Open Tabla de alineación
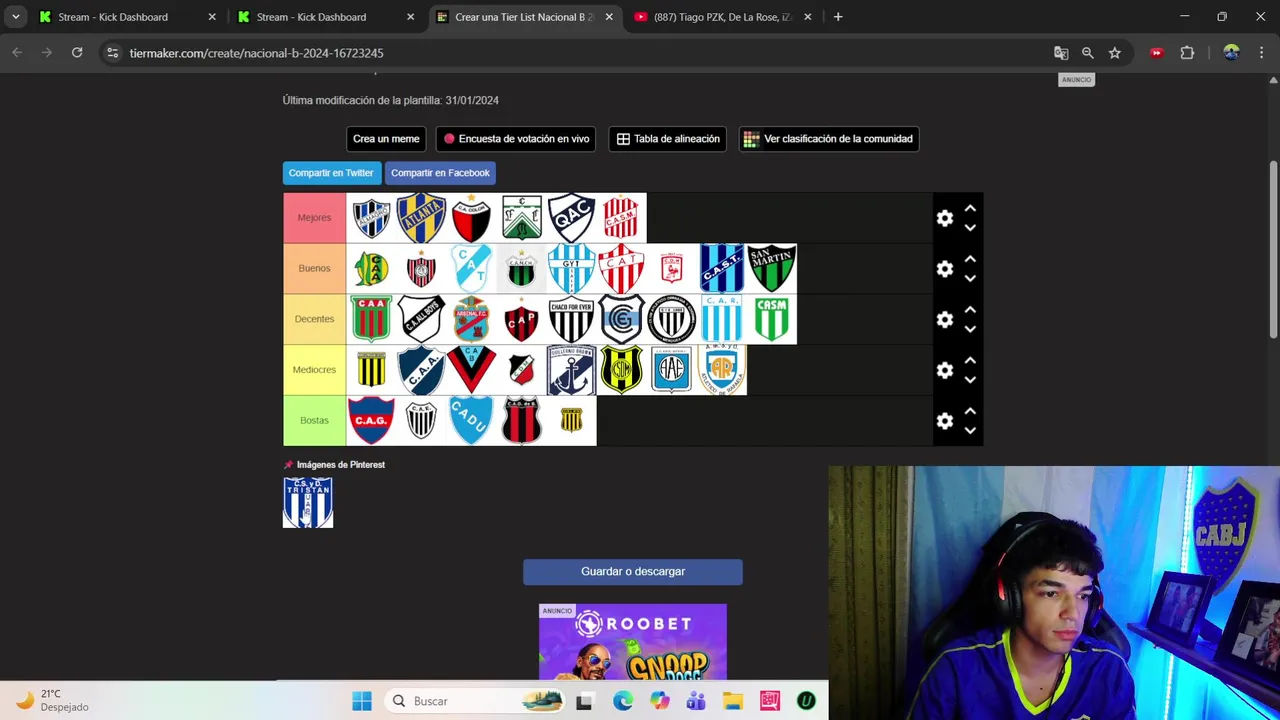Image resolution: width=1280 pixels, height=720 pixels. [x=668, y=139]
